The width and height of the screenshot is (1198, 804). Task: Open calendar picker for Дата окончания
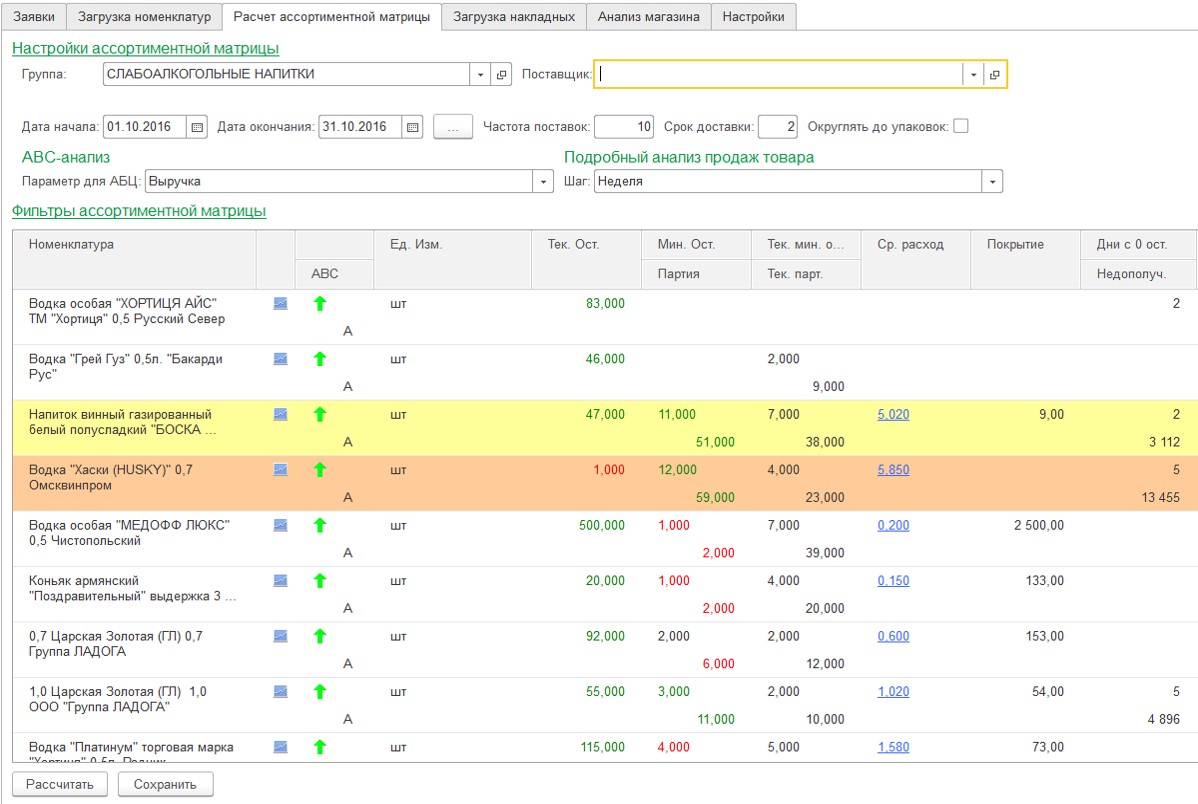click(413, 127)
